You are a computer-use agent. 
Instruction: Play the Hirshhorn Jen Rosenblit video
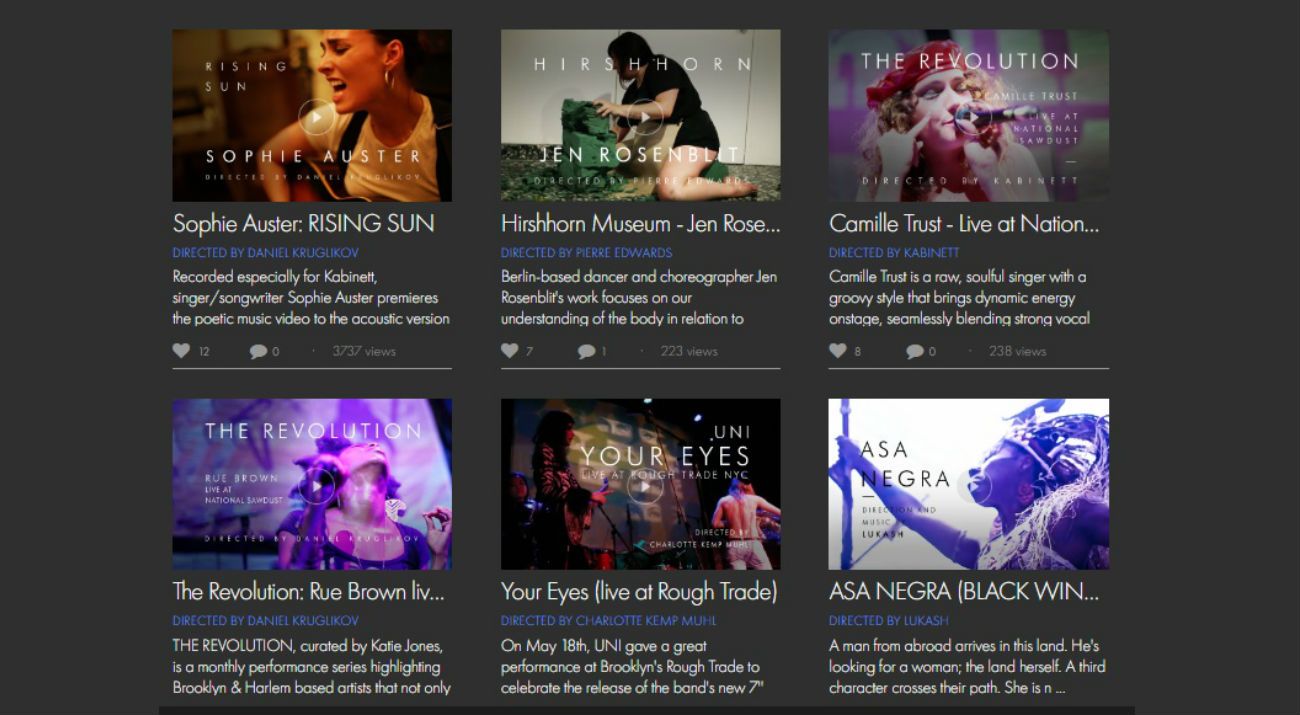[x=645, y=117]
